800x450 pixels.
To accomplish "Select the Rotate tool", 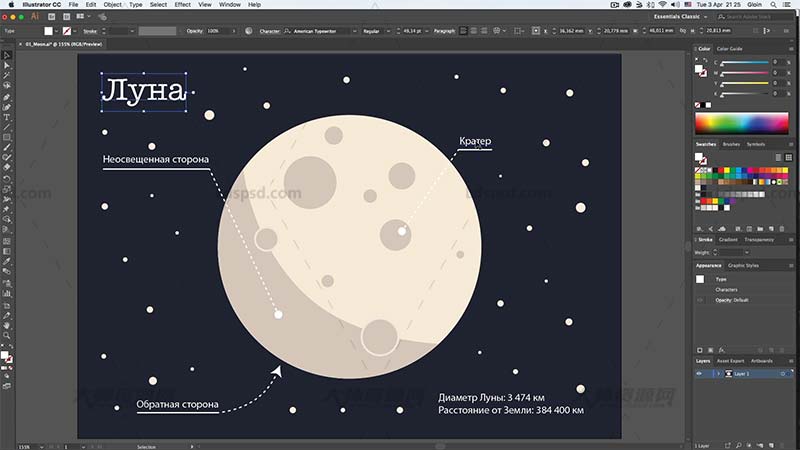I will point(7,179).
